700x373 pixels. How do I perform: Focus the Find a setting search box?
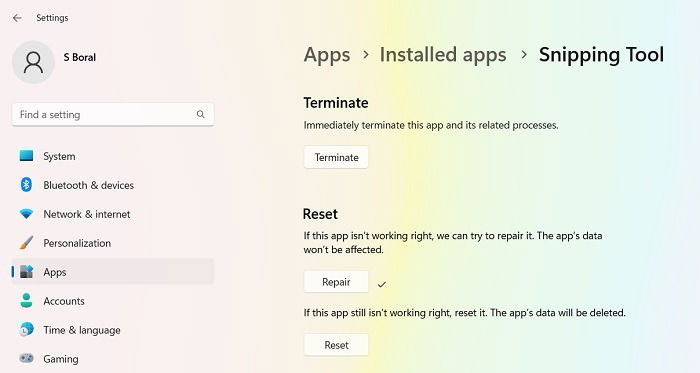tap(113, 114)
